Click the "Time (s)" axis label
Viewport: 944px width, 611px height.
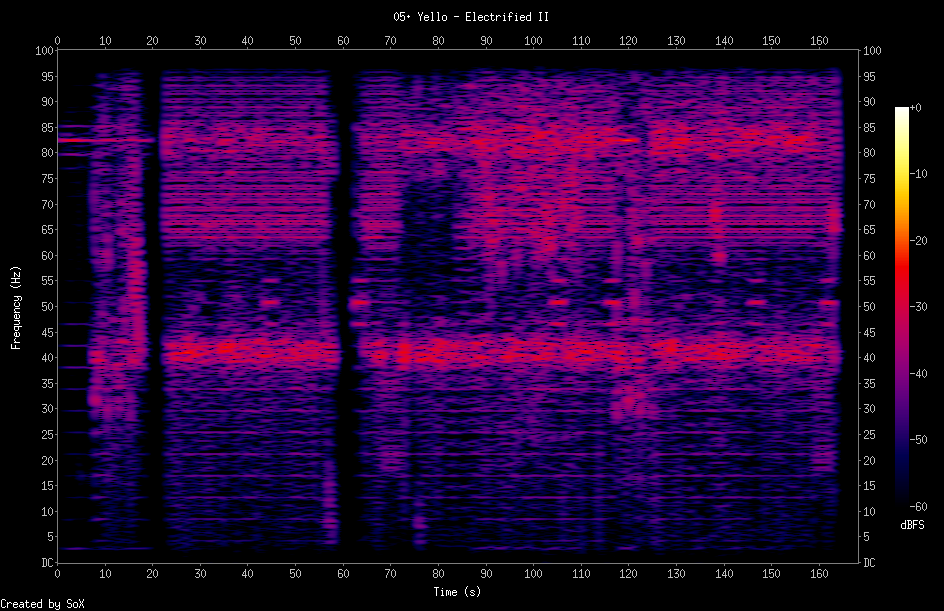tap(457, 592)
